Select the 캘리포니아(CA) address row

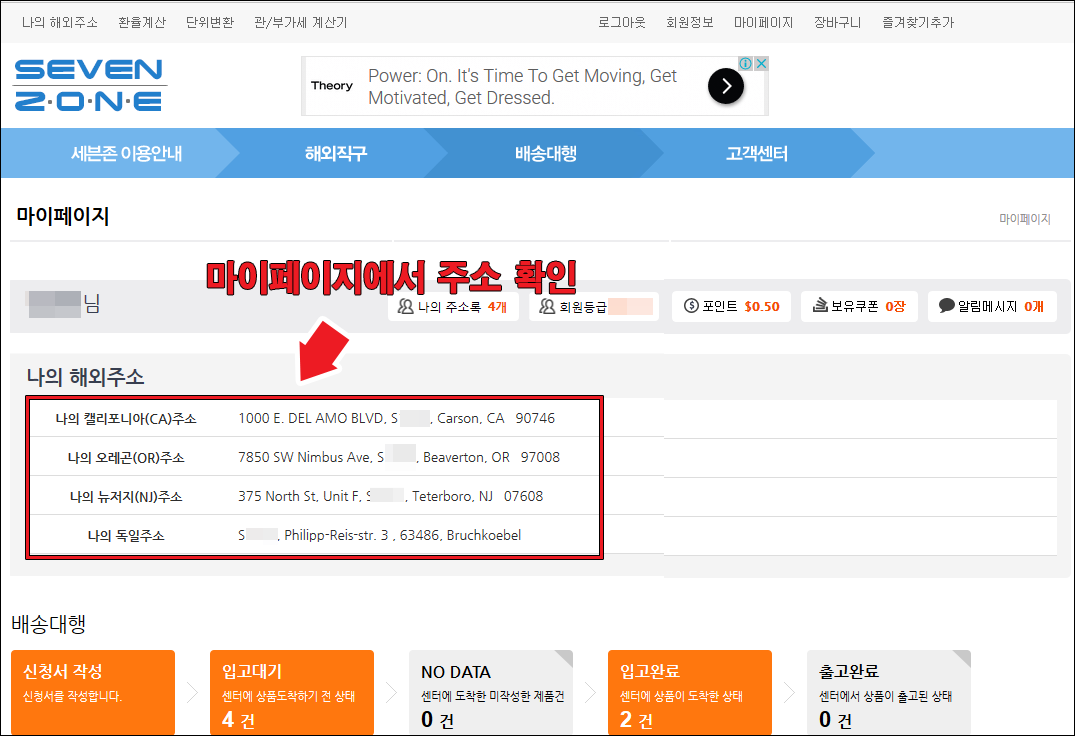pos(314,419)
